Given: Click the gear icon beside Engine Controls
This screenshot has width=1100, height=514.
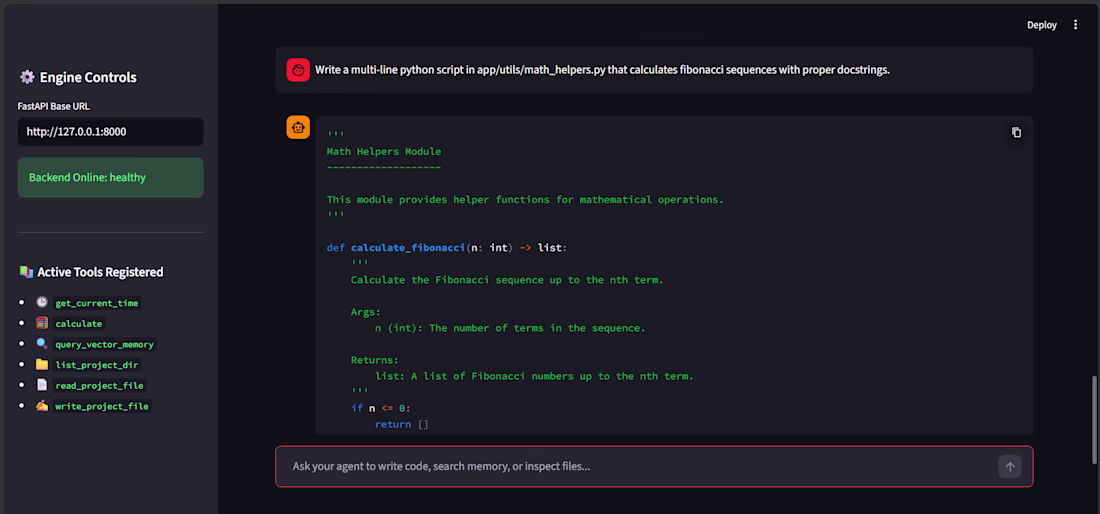Looking at the screenshot, I should (x=27, y=77).
